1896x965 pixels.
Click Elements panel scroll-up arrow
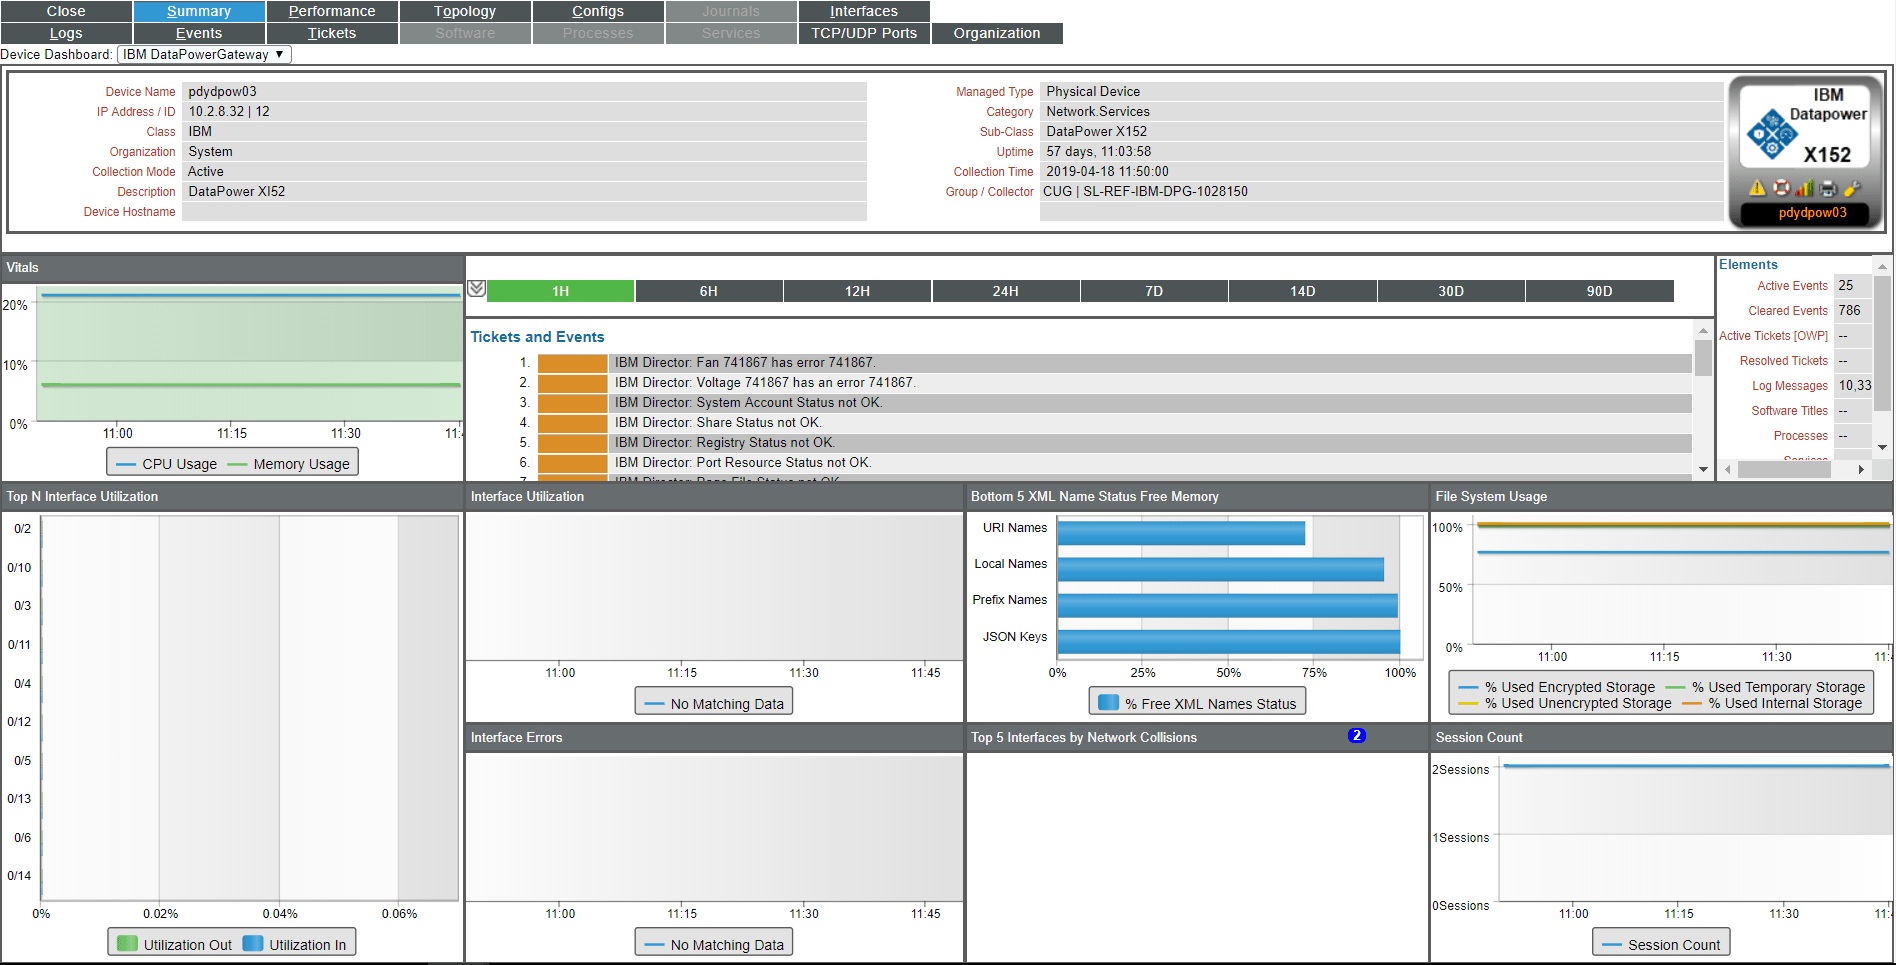point(1882,266)
